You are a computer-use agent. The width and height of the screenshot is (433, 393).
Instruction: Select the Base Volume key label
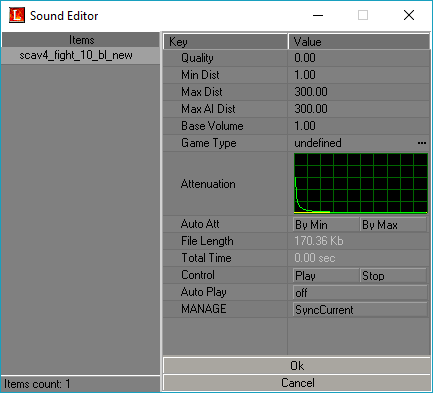click(212, 126)
